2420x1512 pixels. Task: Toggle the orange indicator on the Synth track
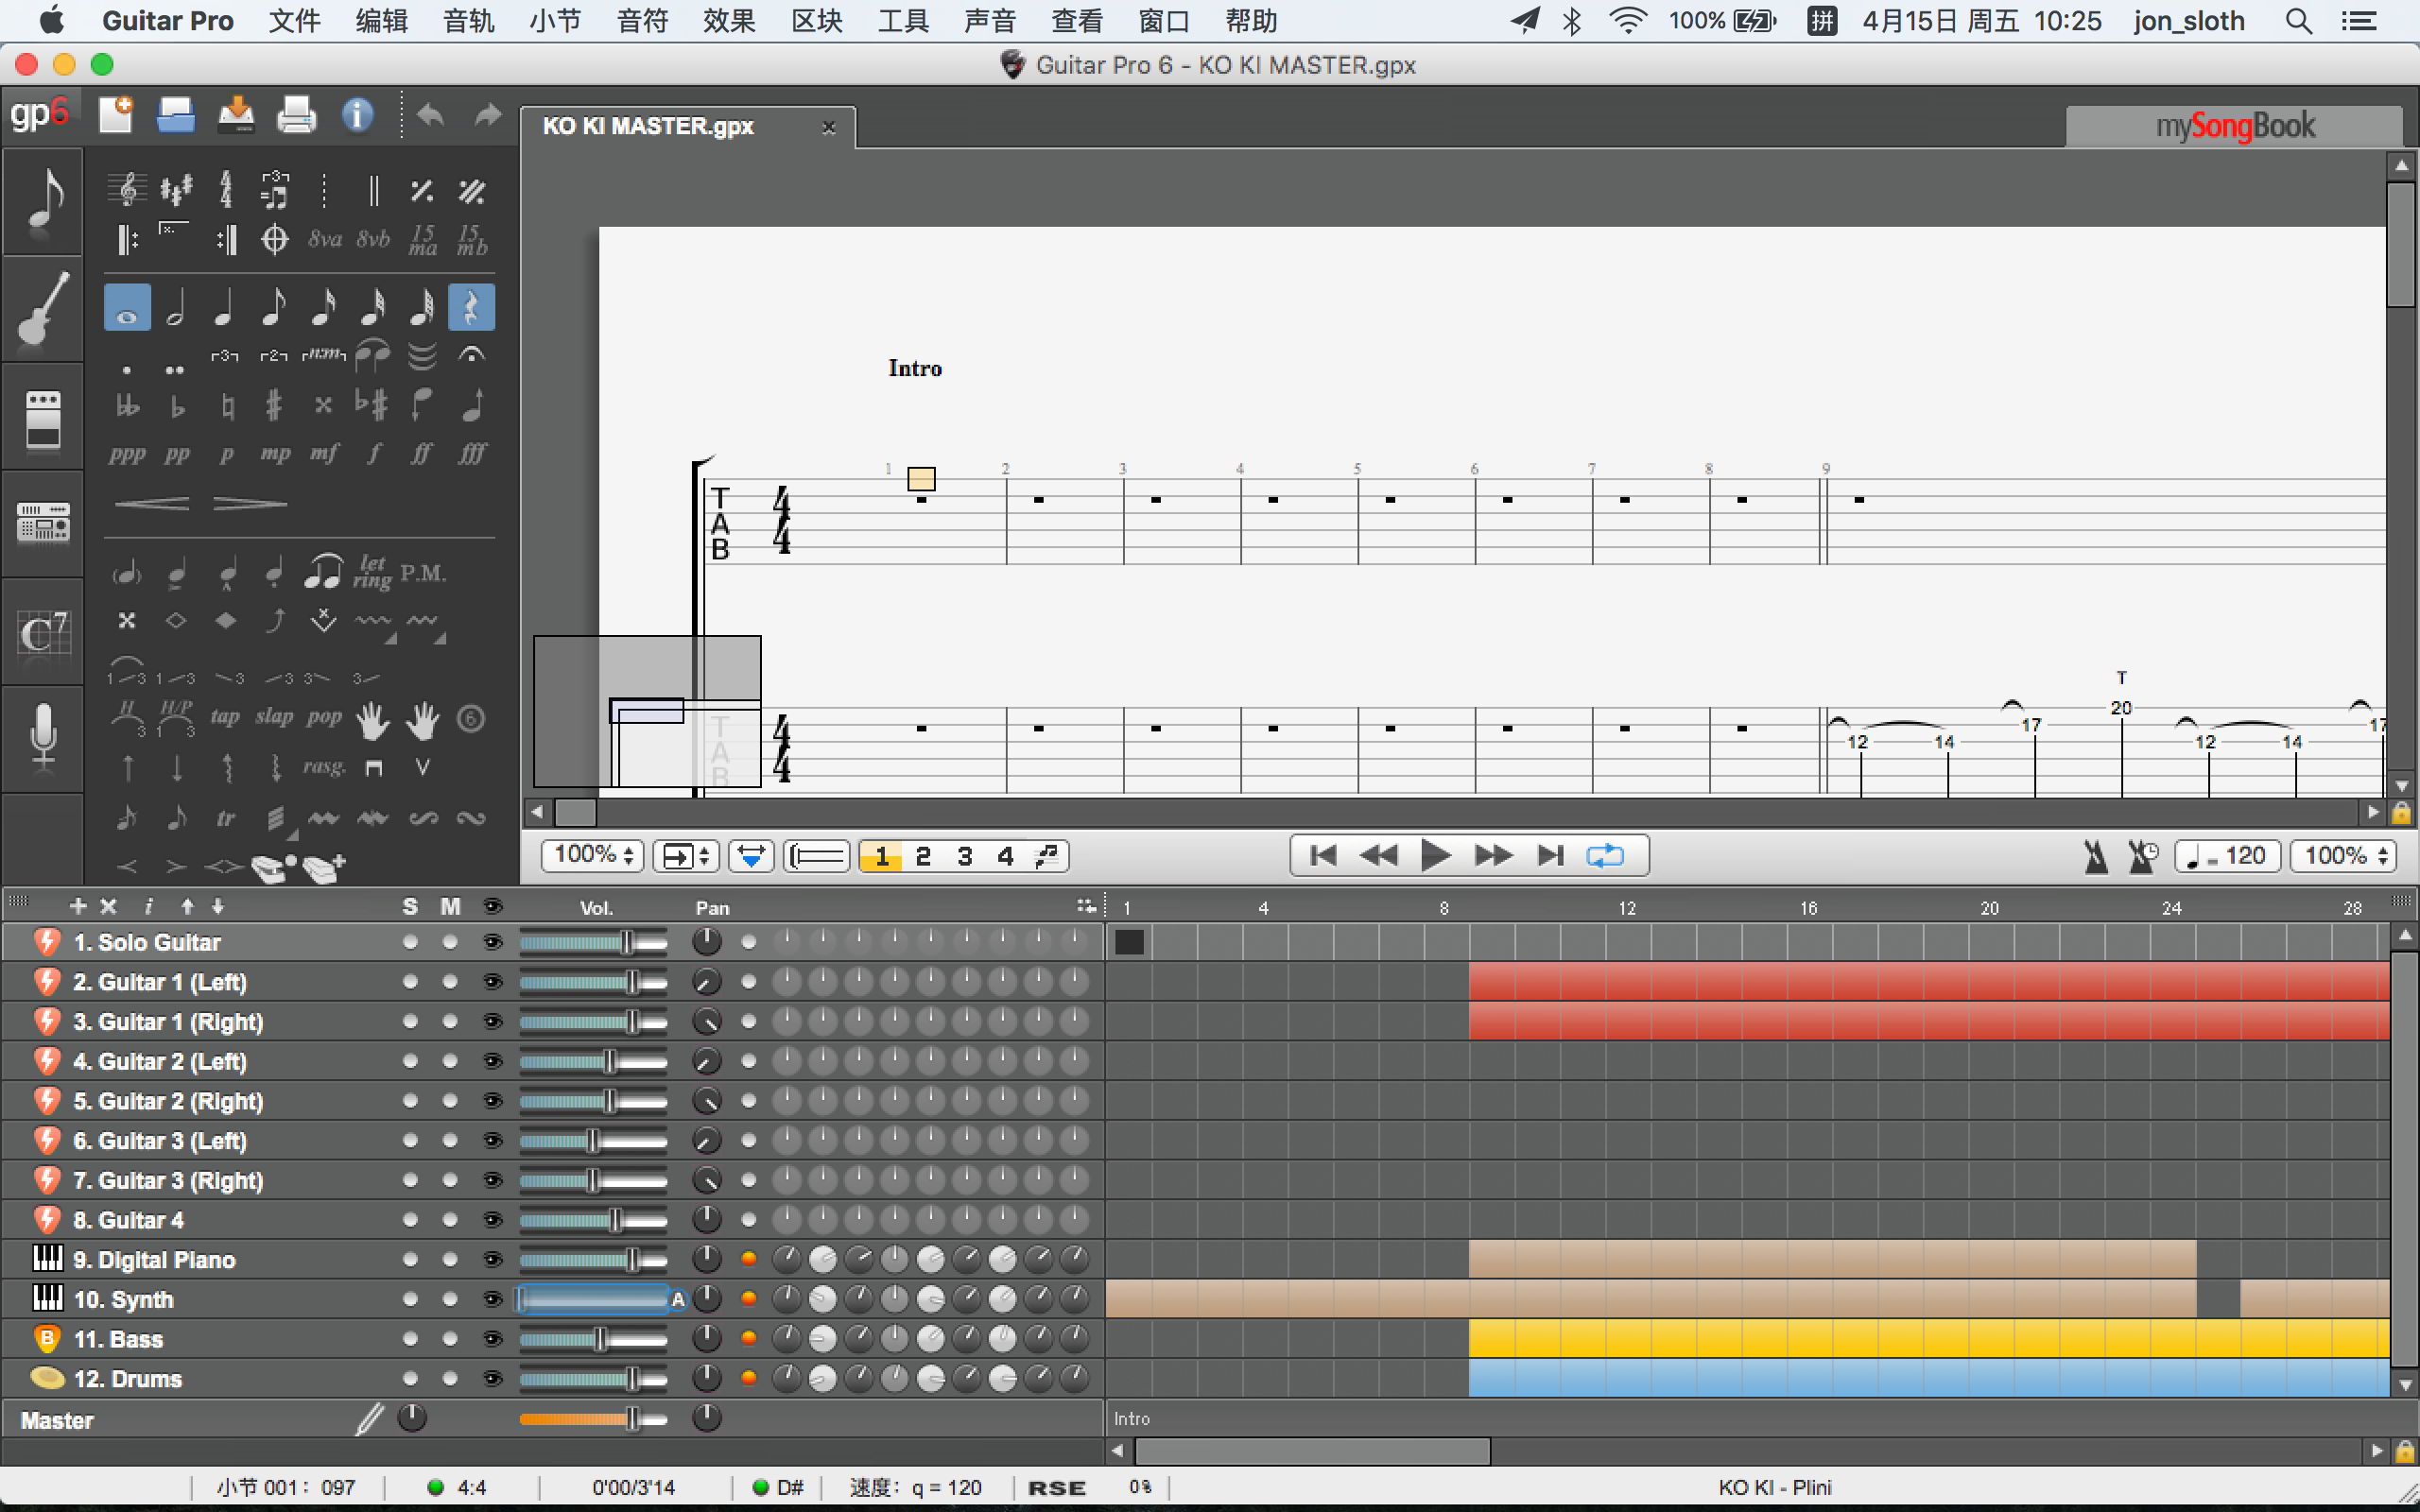[748, 1299]
